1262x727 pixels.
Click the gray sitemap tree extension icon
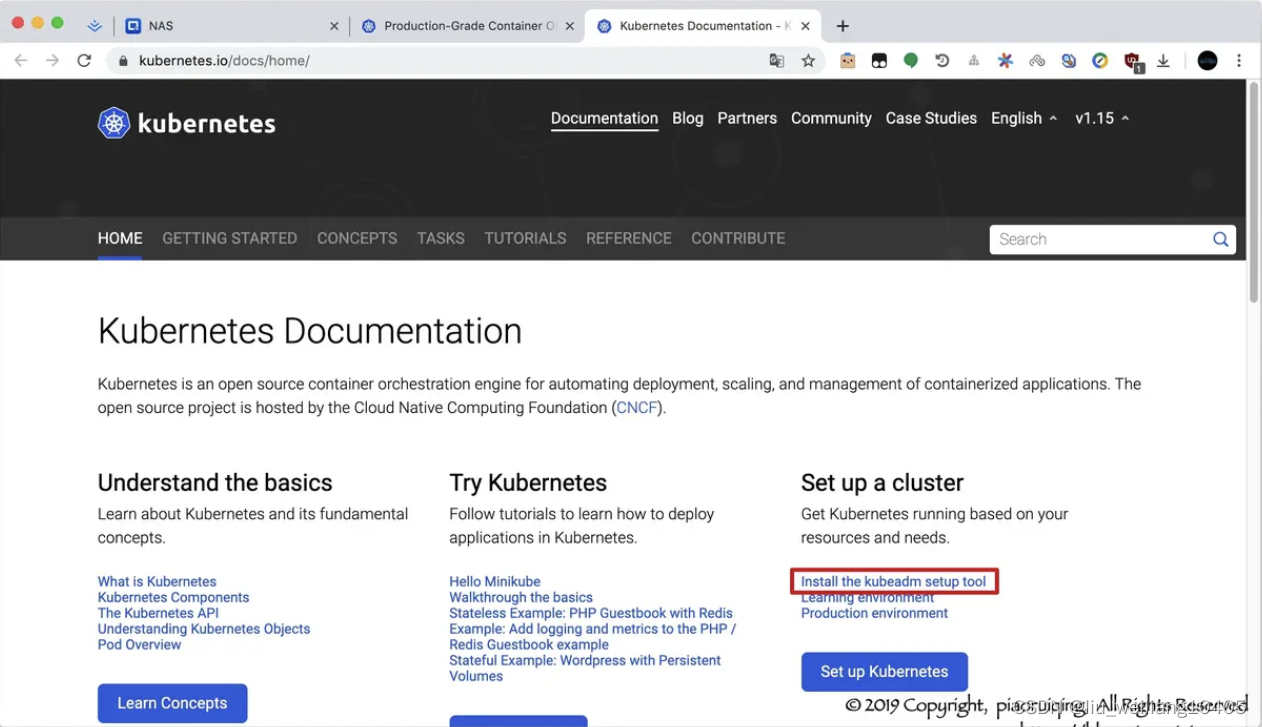click(973, 61)
